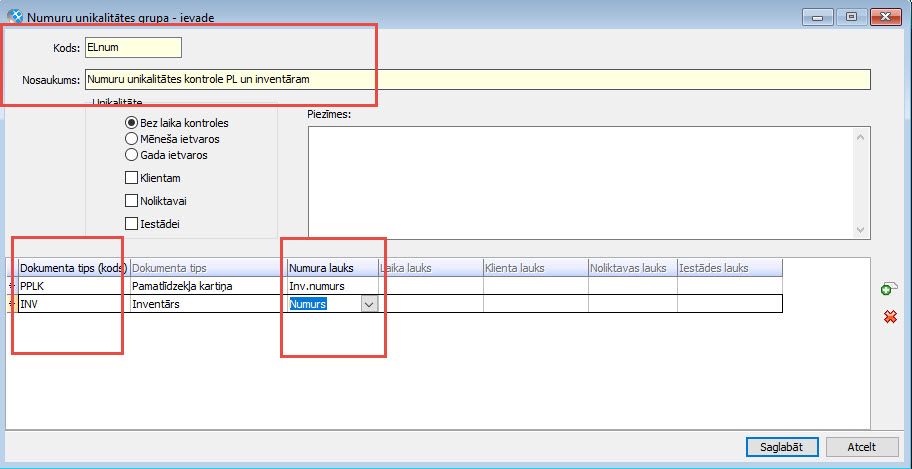This screenshot has width=912, height=469.
Task: Click Iestādes lauks column header
Action: coord(730,268)
